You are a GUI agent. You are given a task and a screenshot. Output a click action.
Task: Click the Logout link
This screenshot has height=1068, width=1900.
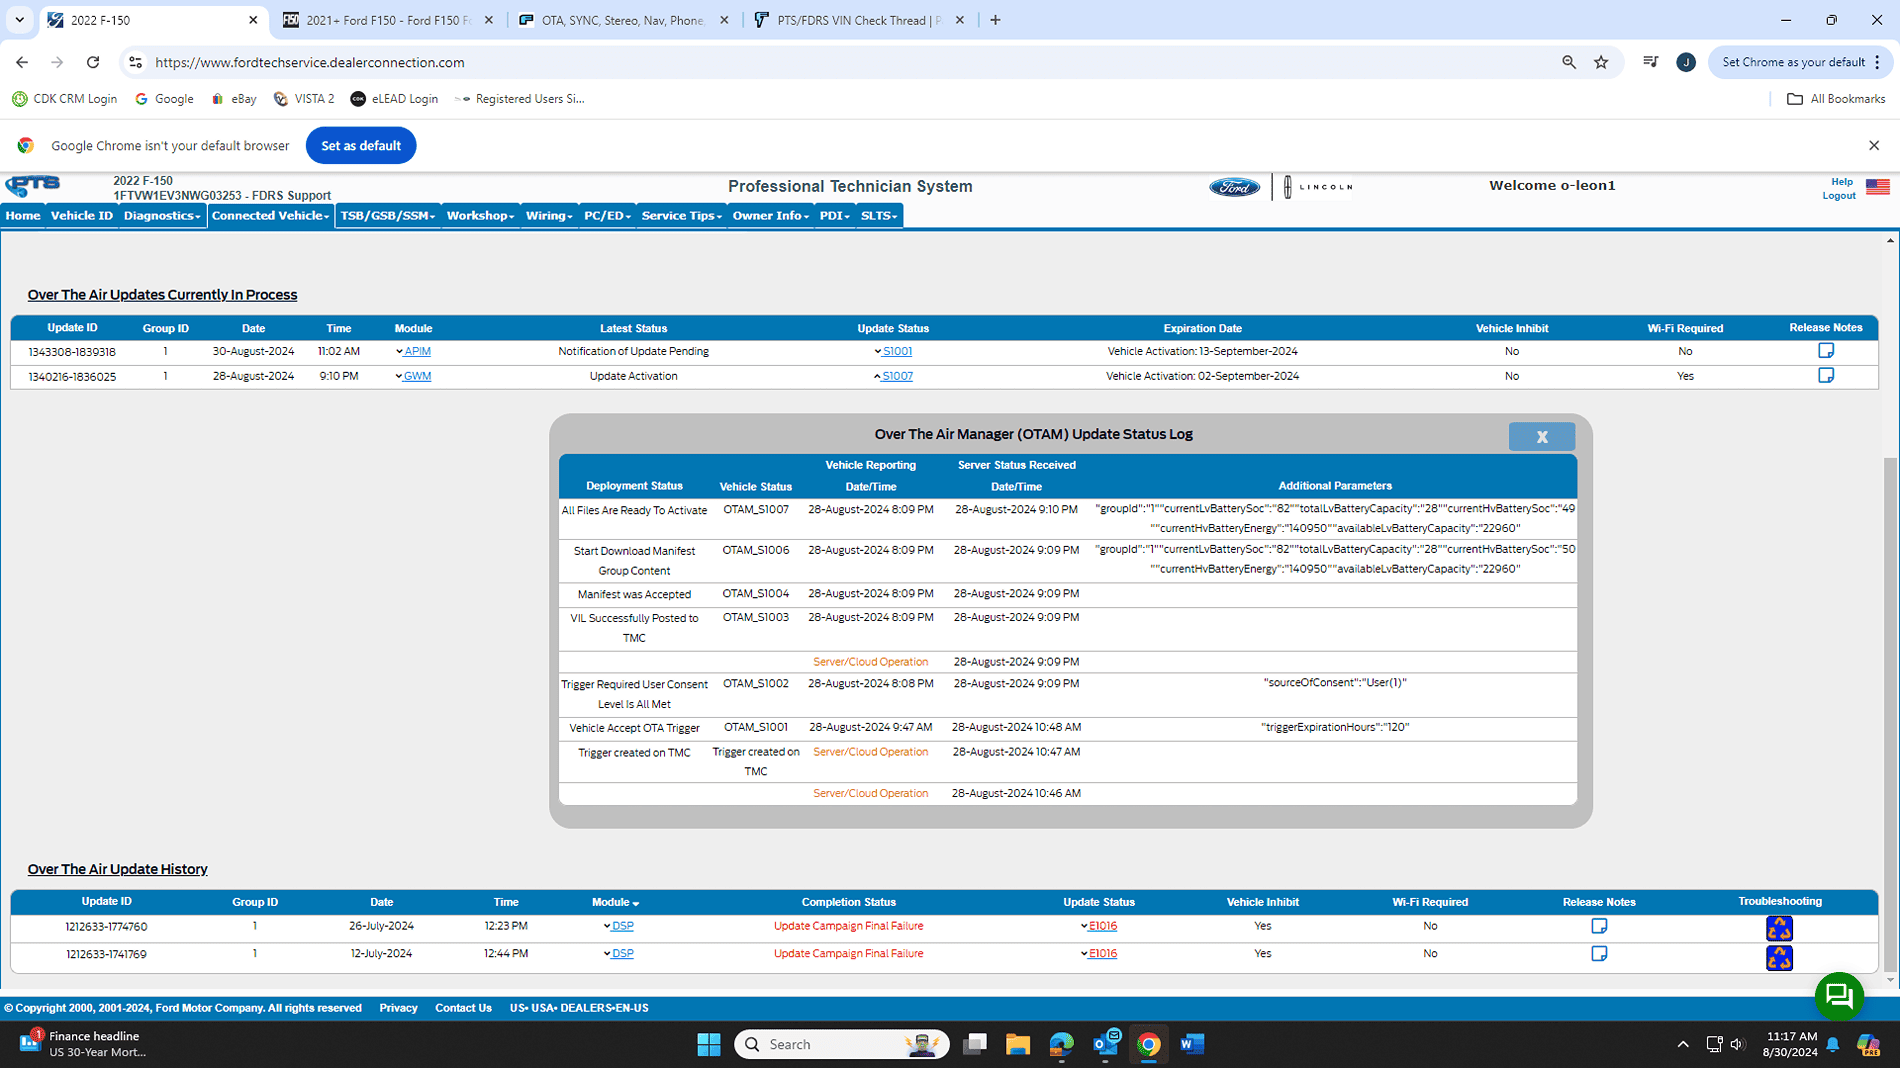click(1838, 196)
